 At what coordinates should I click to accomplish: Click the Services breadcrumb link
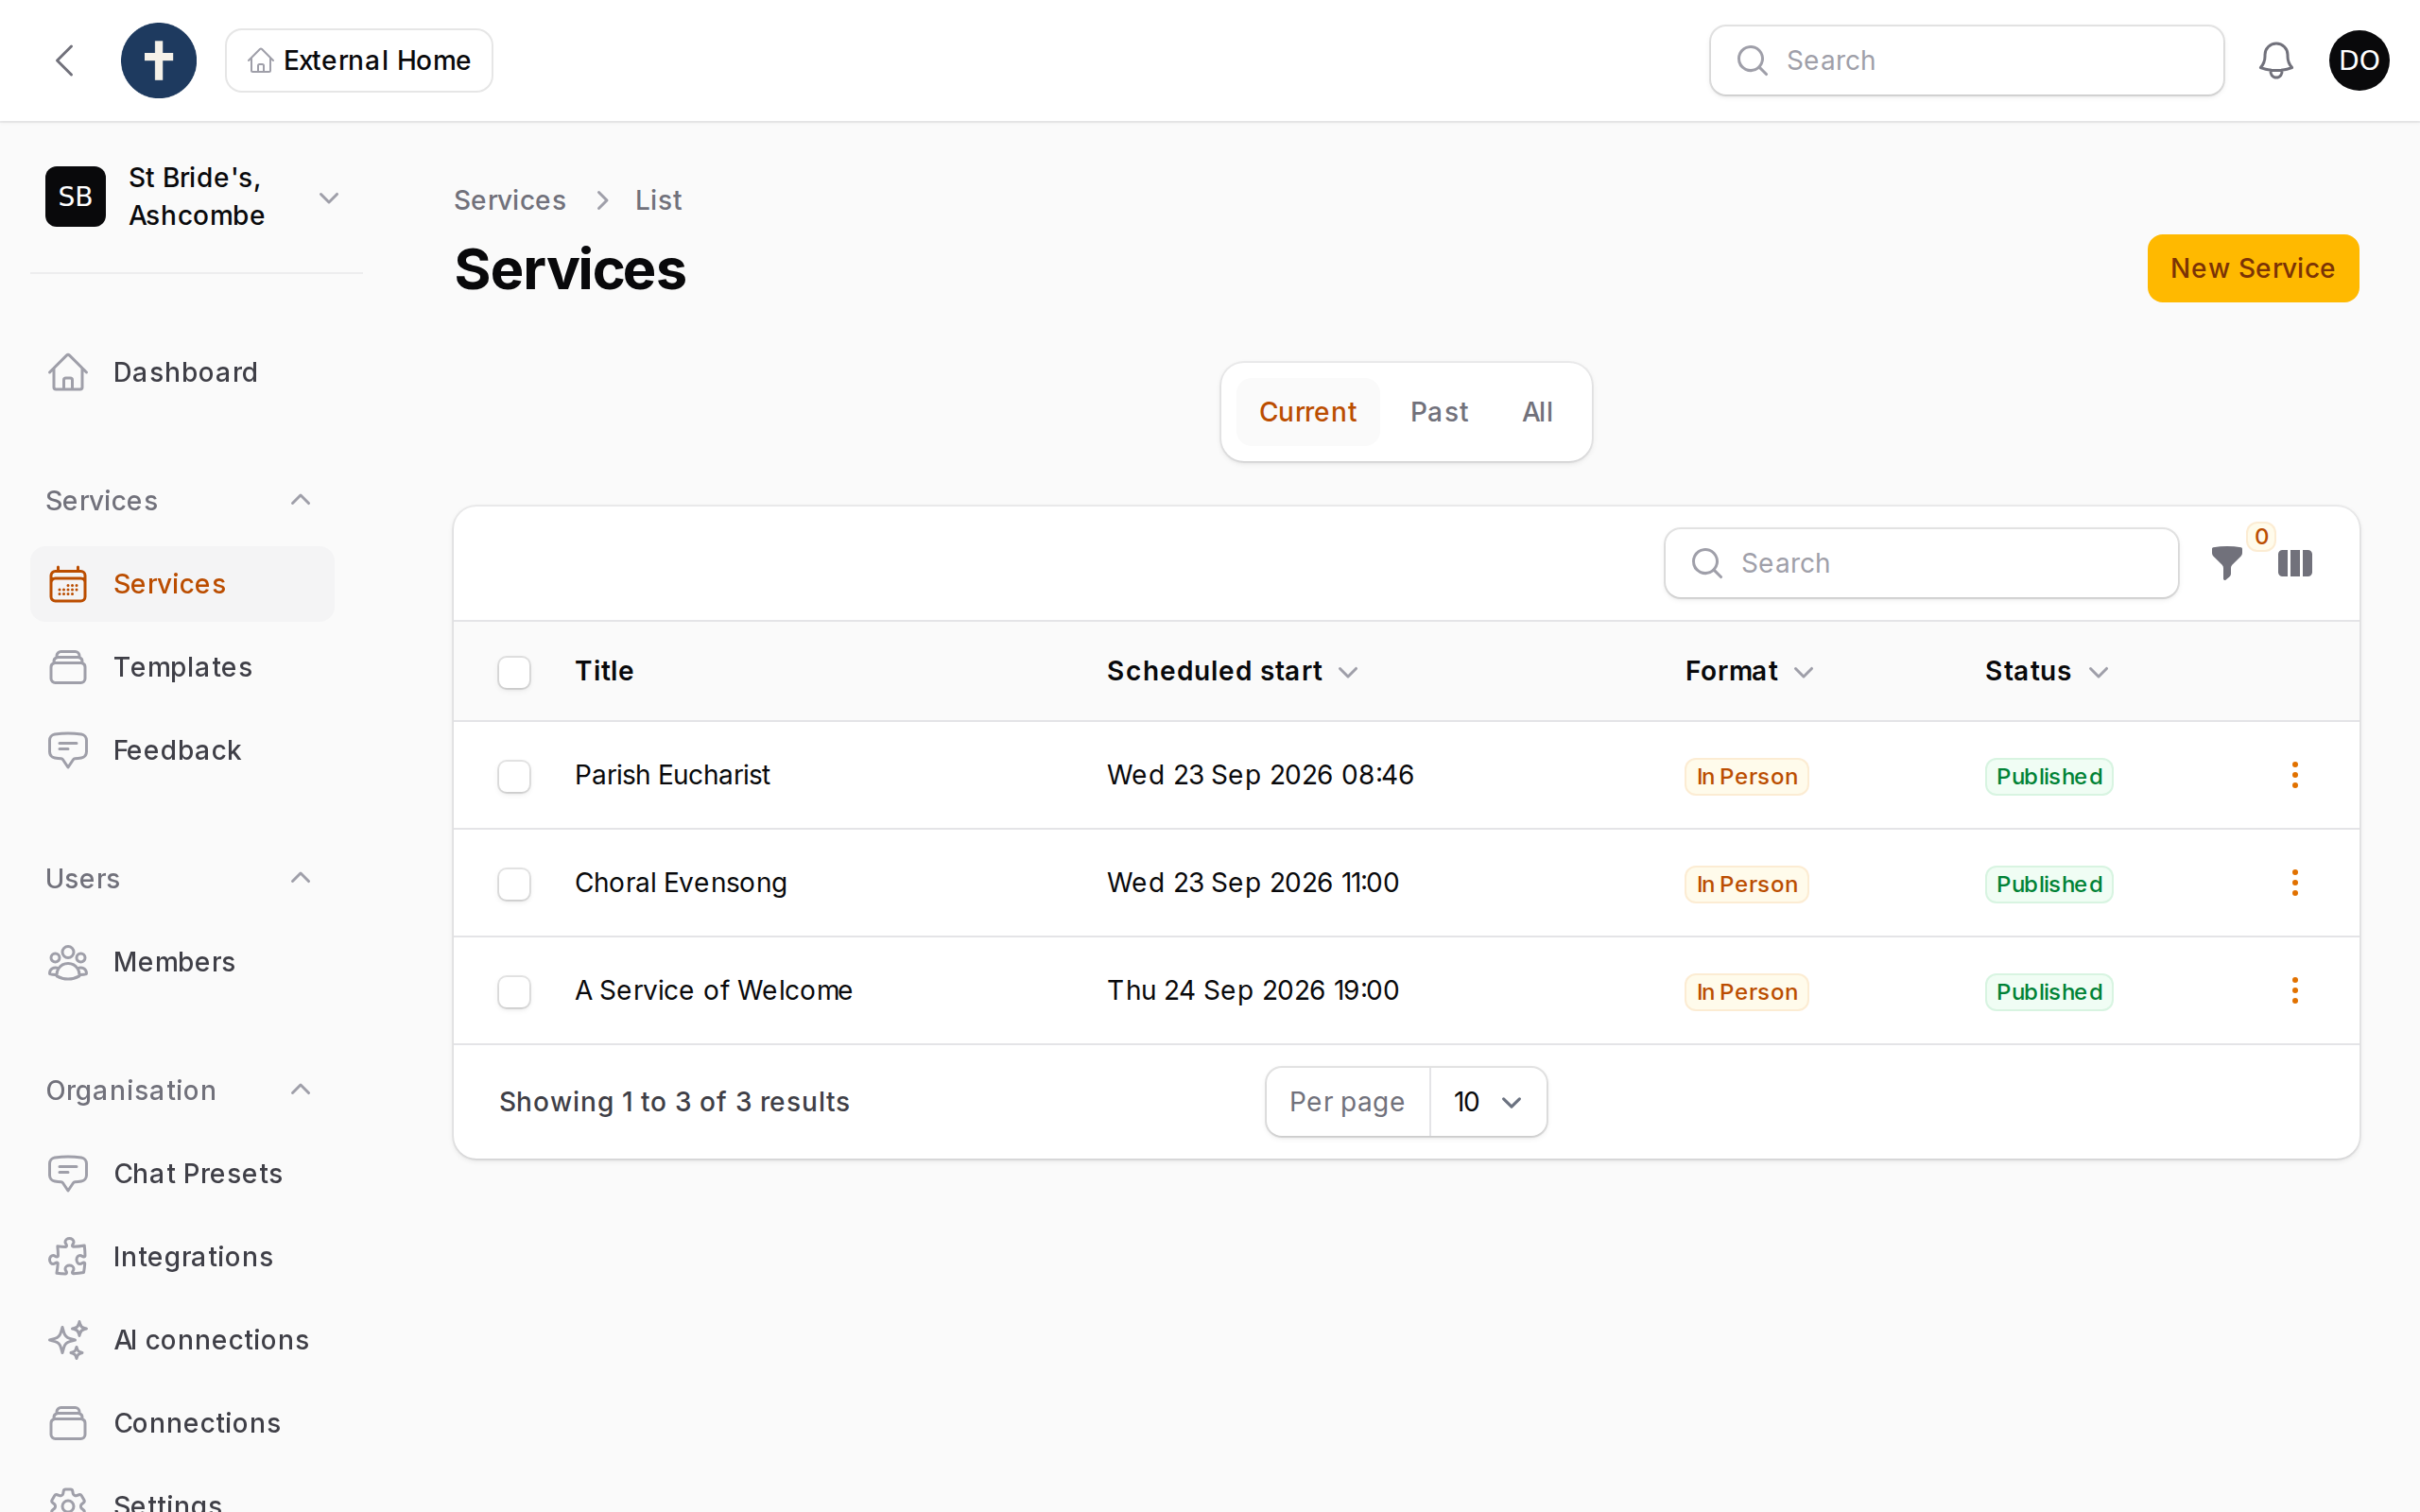point(510,200)
